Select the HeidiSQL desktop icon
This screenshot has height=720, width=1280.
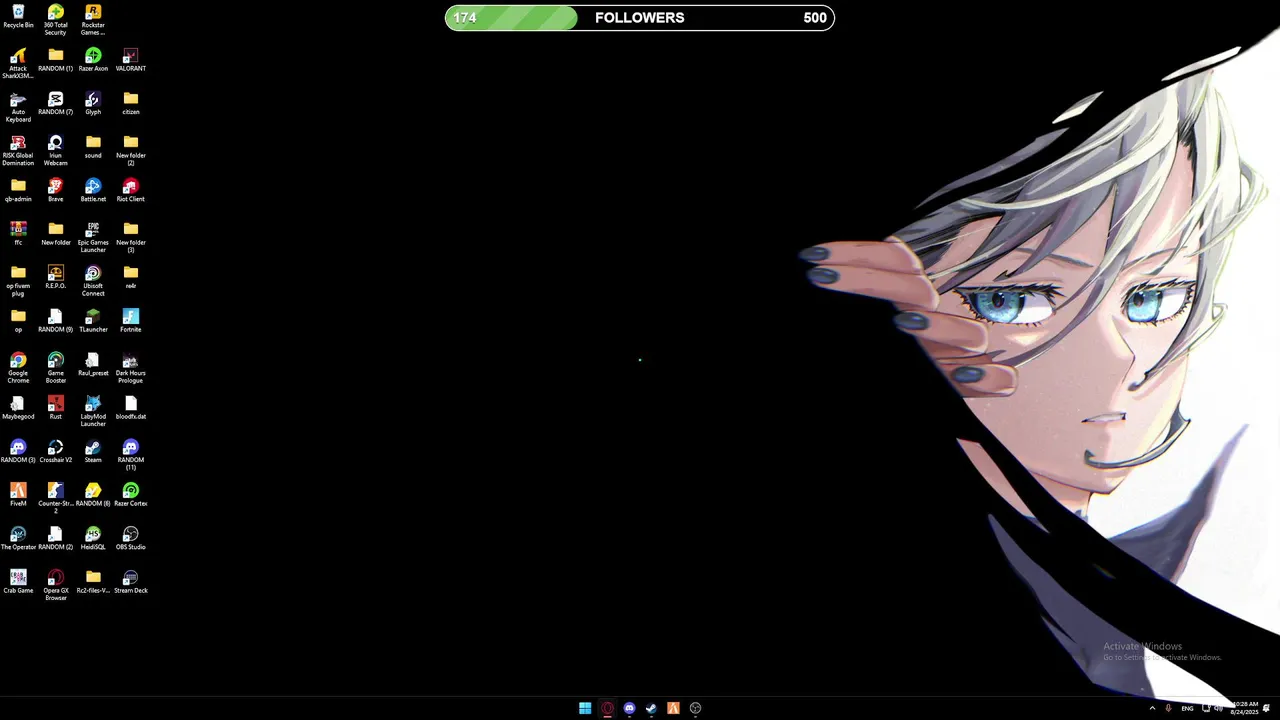[x=93, y=538]
